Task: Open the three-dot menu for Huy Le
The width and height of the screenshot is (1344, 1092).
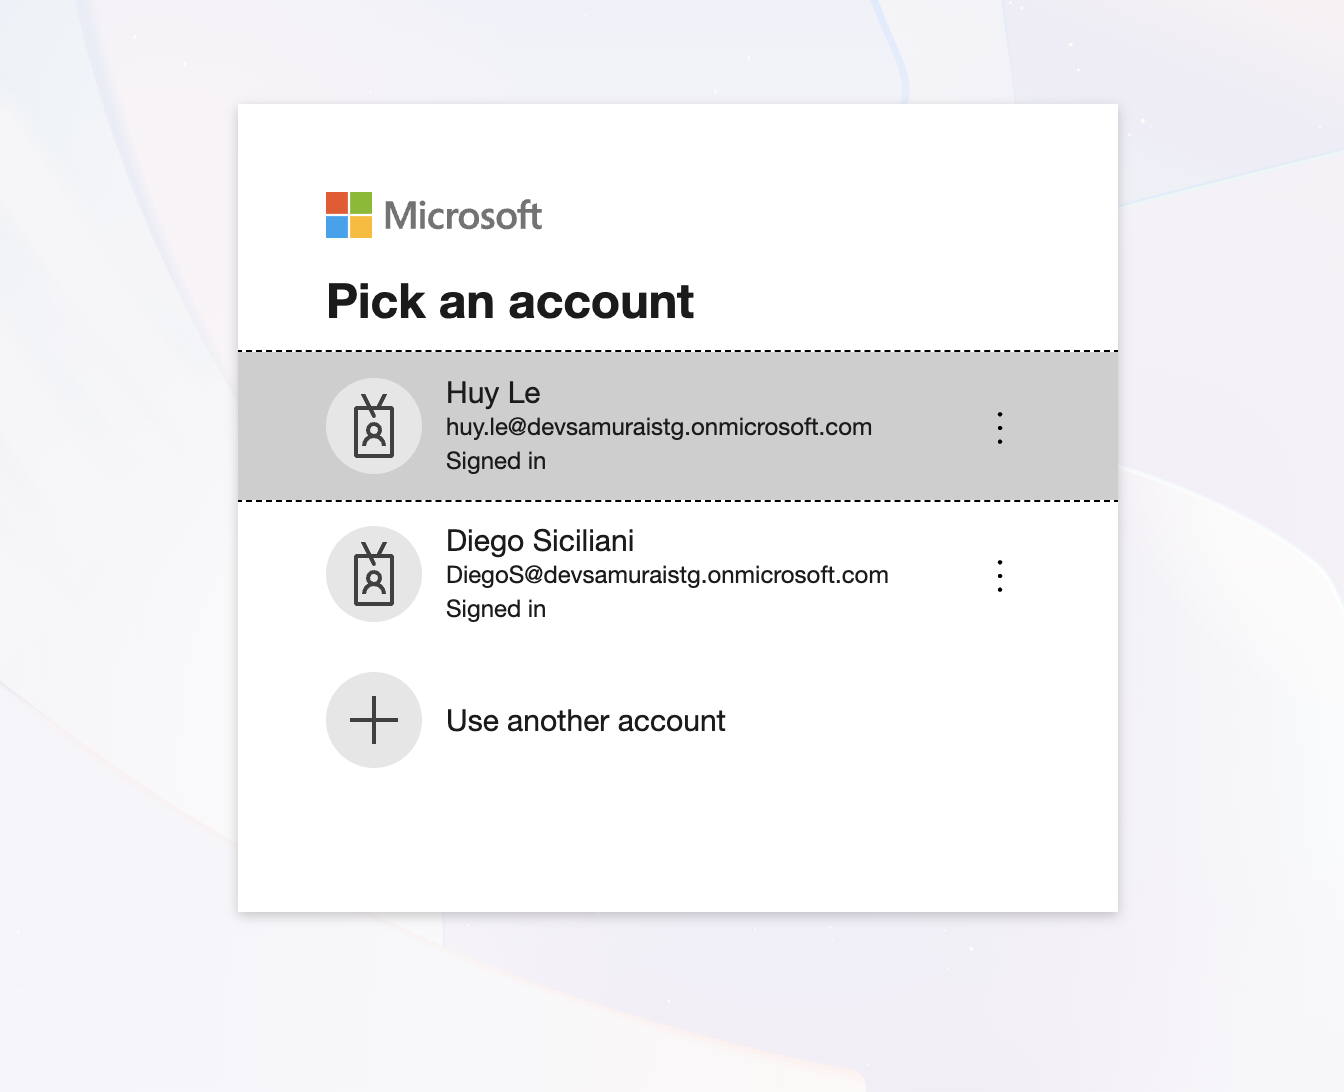Action: coord(999,428)
